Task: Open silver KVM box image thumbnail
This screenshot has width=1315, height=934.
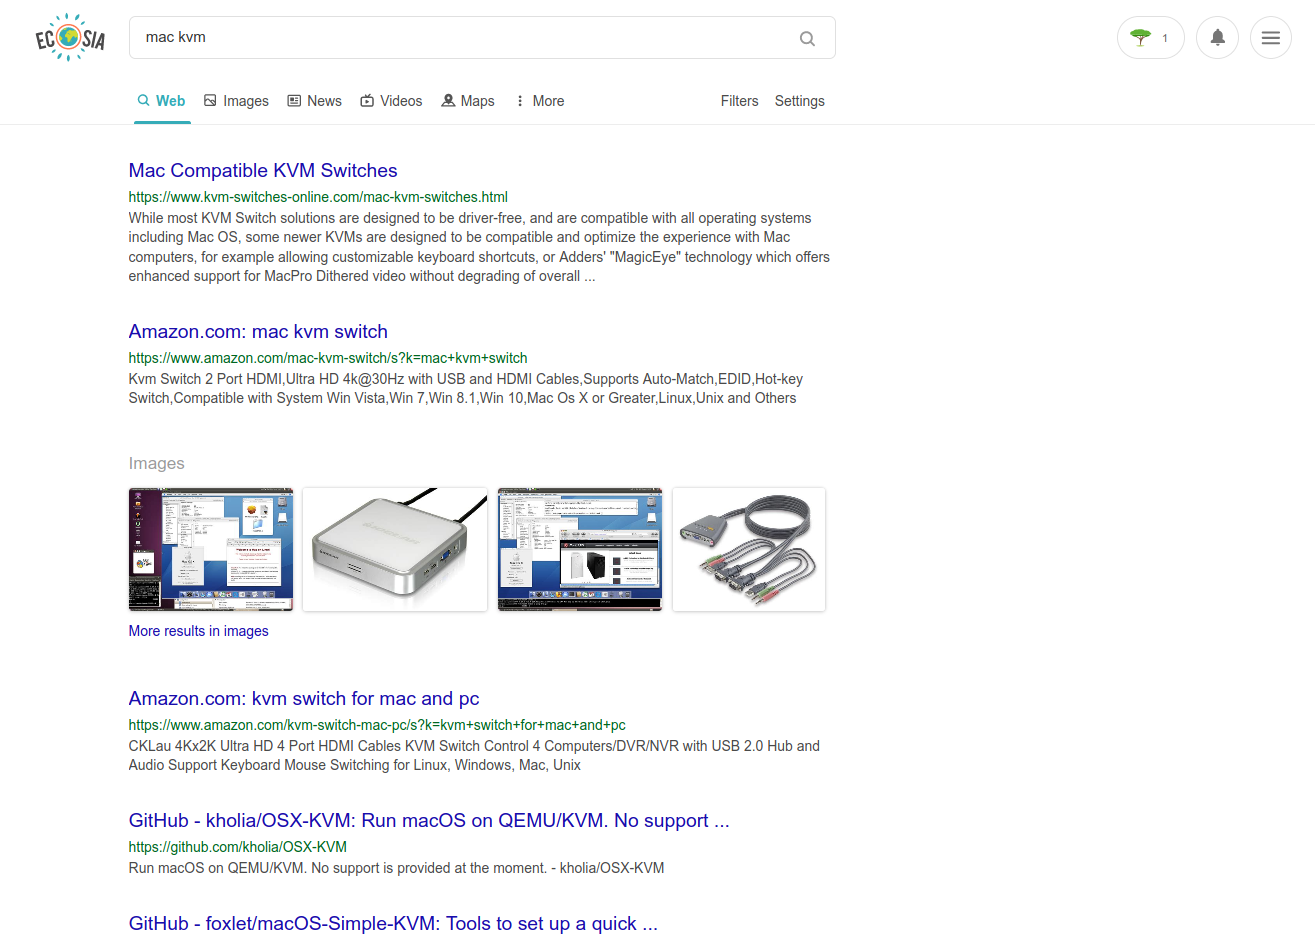Action: click(x=395, y=549)
